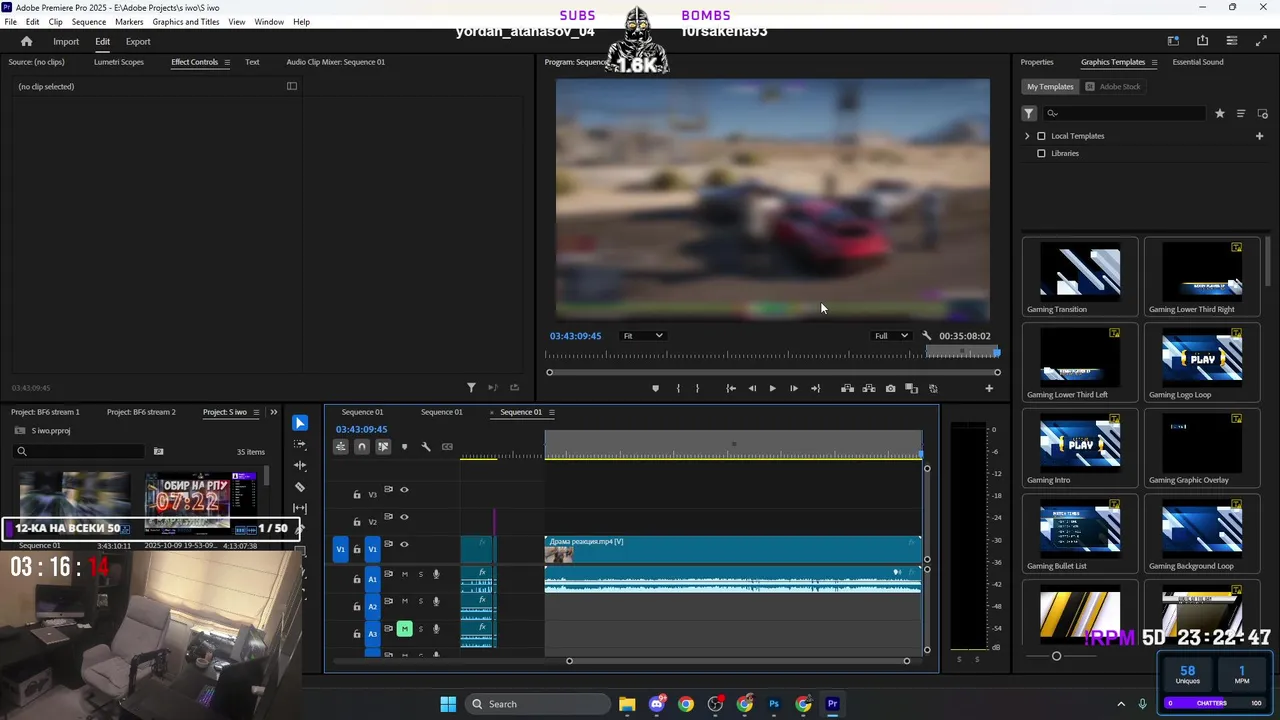This screenshot has width=1280, height=720.
Task: Step forward one frame
Action: click(794, 388)
